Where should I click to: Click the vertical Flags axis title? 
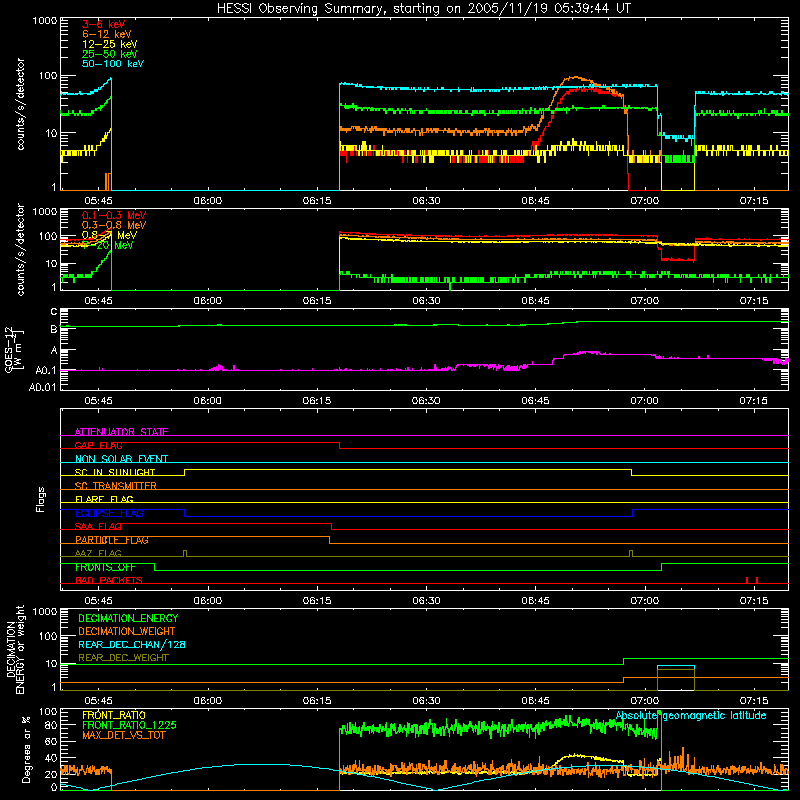(41, 499)
